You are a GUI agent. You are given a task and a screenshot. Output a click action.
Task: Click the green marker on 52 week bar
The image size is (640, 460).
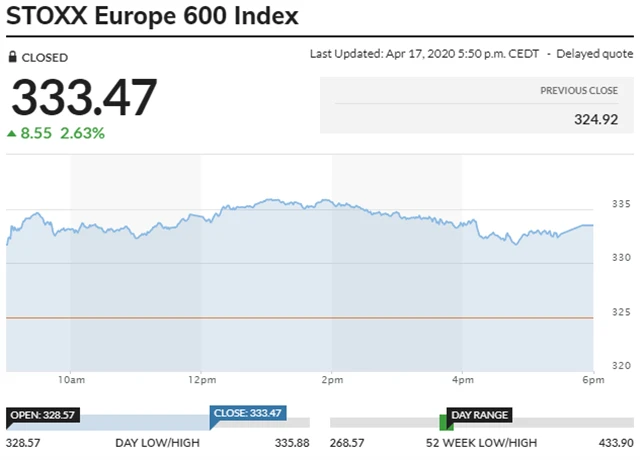446,425
